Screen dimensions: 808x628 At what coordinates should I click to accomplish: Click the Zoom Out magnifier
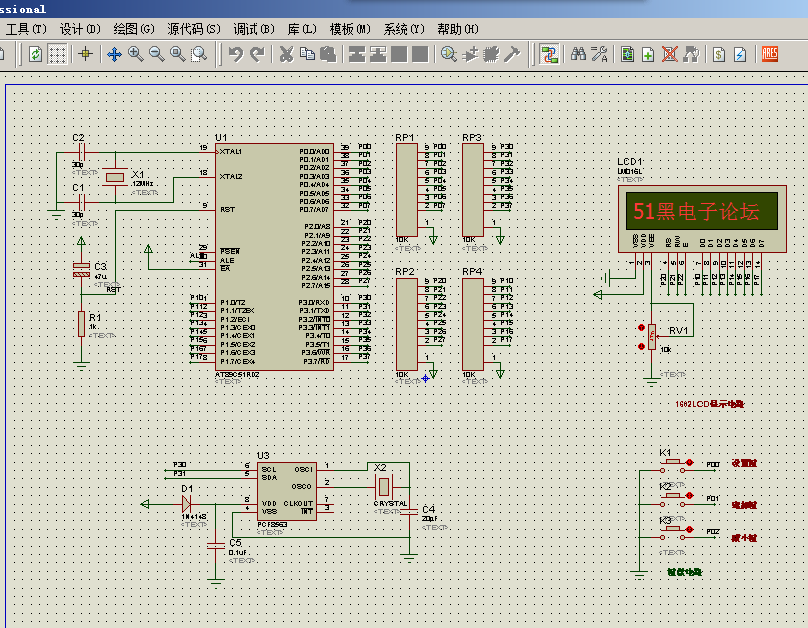[157, 54]
